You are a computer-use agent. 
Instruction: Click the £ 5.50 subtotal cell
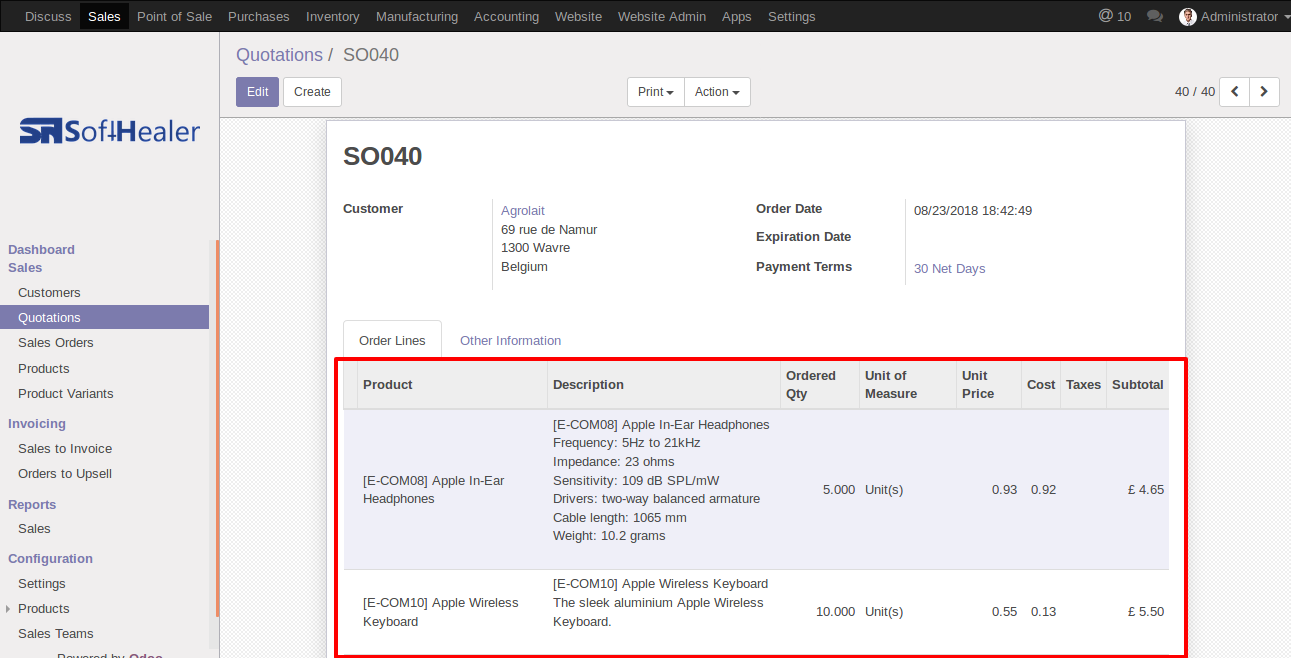[1138, 612]
